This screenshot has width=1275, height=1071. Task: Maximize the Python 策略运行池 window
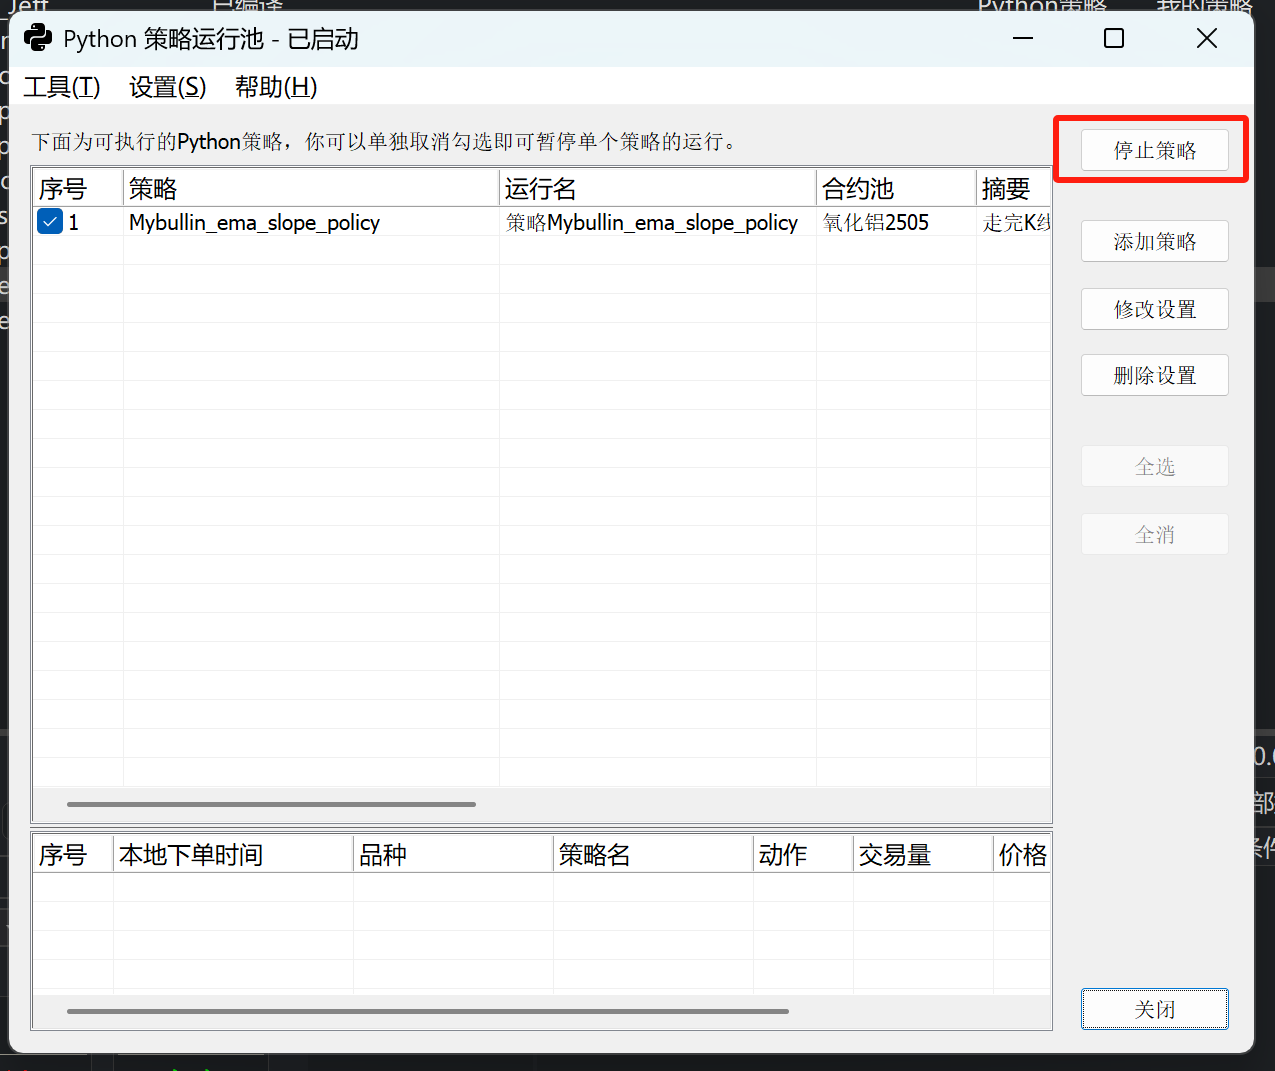tap(1114, 38)
